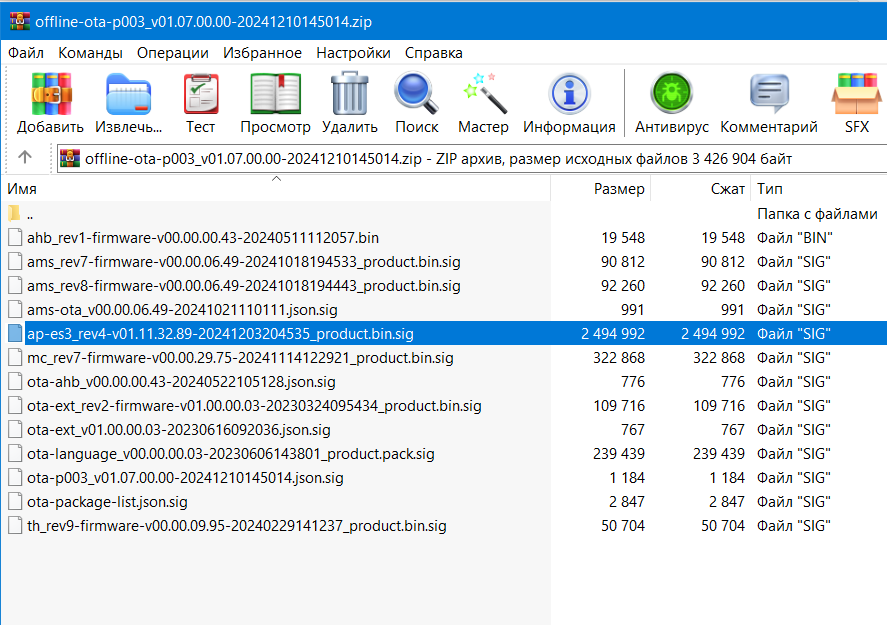Click the Добавить (Add) toolbar icon
This screenshot has height=625, width=887.
pos(51,94)
